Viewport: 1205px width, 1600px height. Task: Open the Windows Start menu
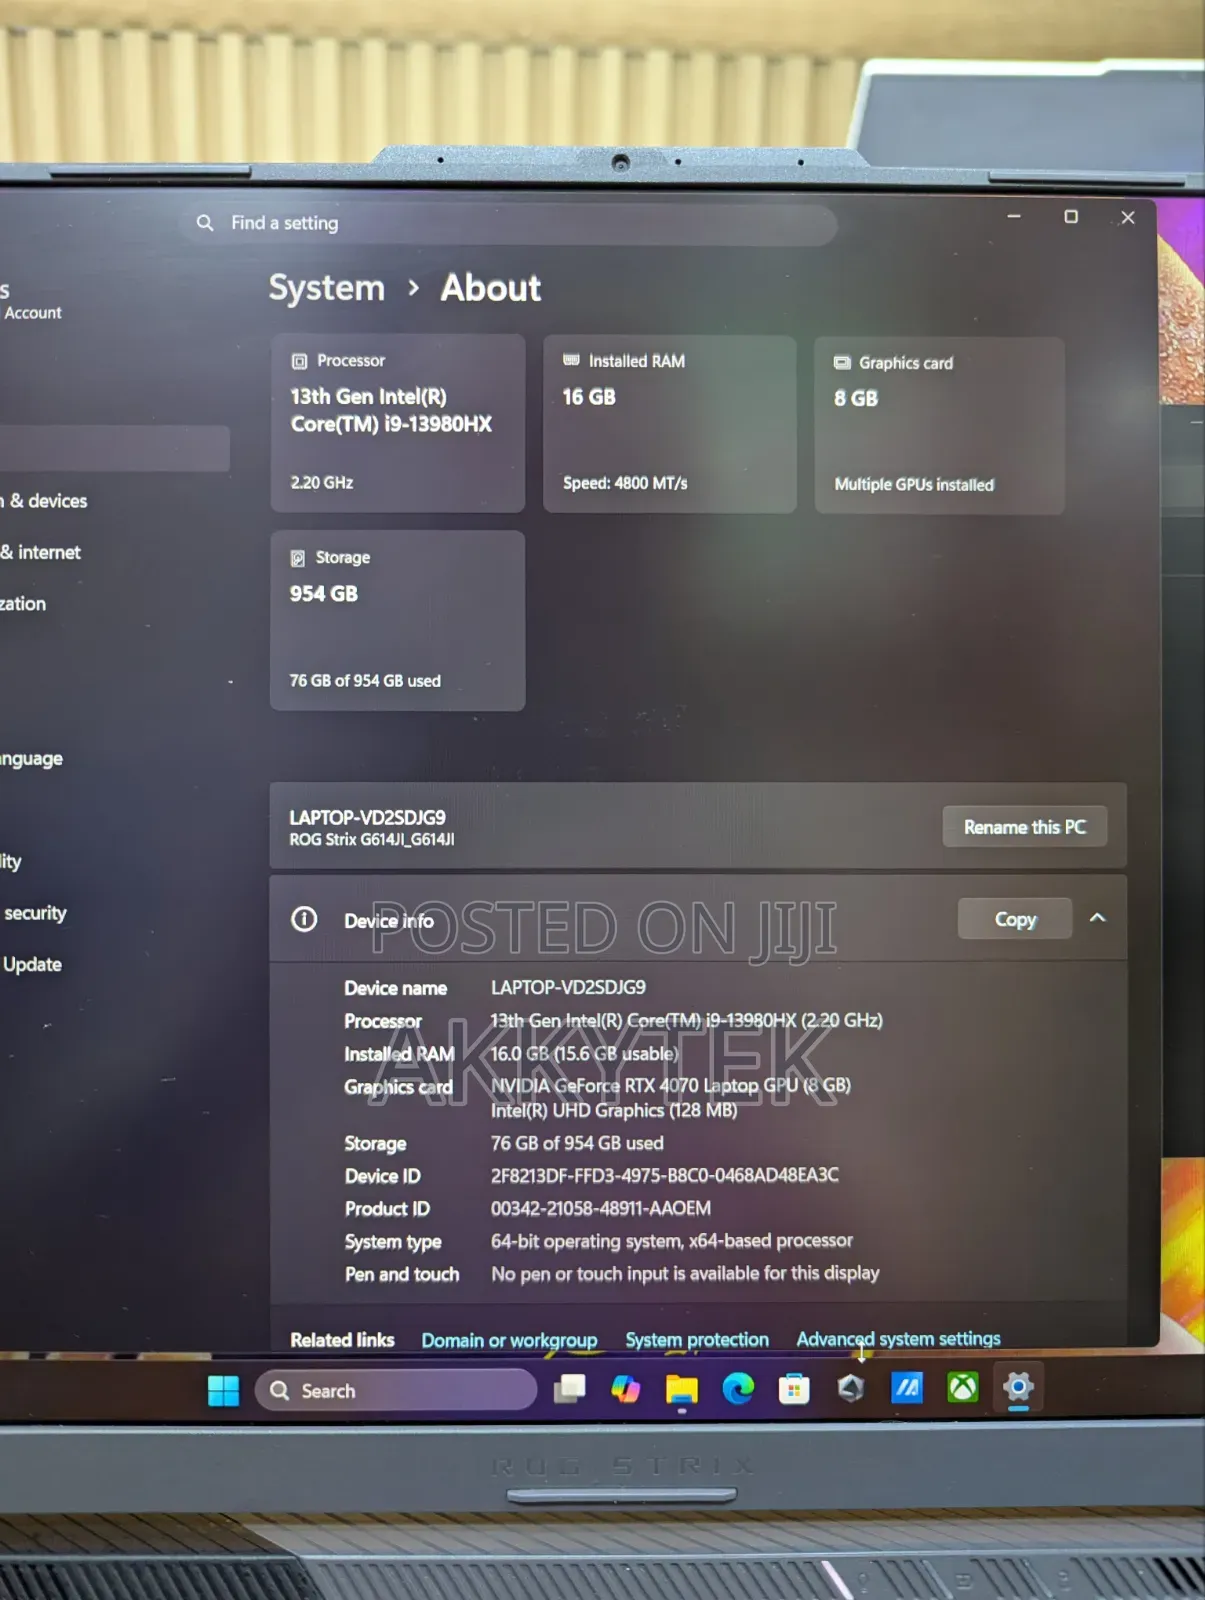point(223,1390)
